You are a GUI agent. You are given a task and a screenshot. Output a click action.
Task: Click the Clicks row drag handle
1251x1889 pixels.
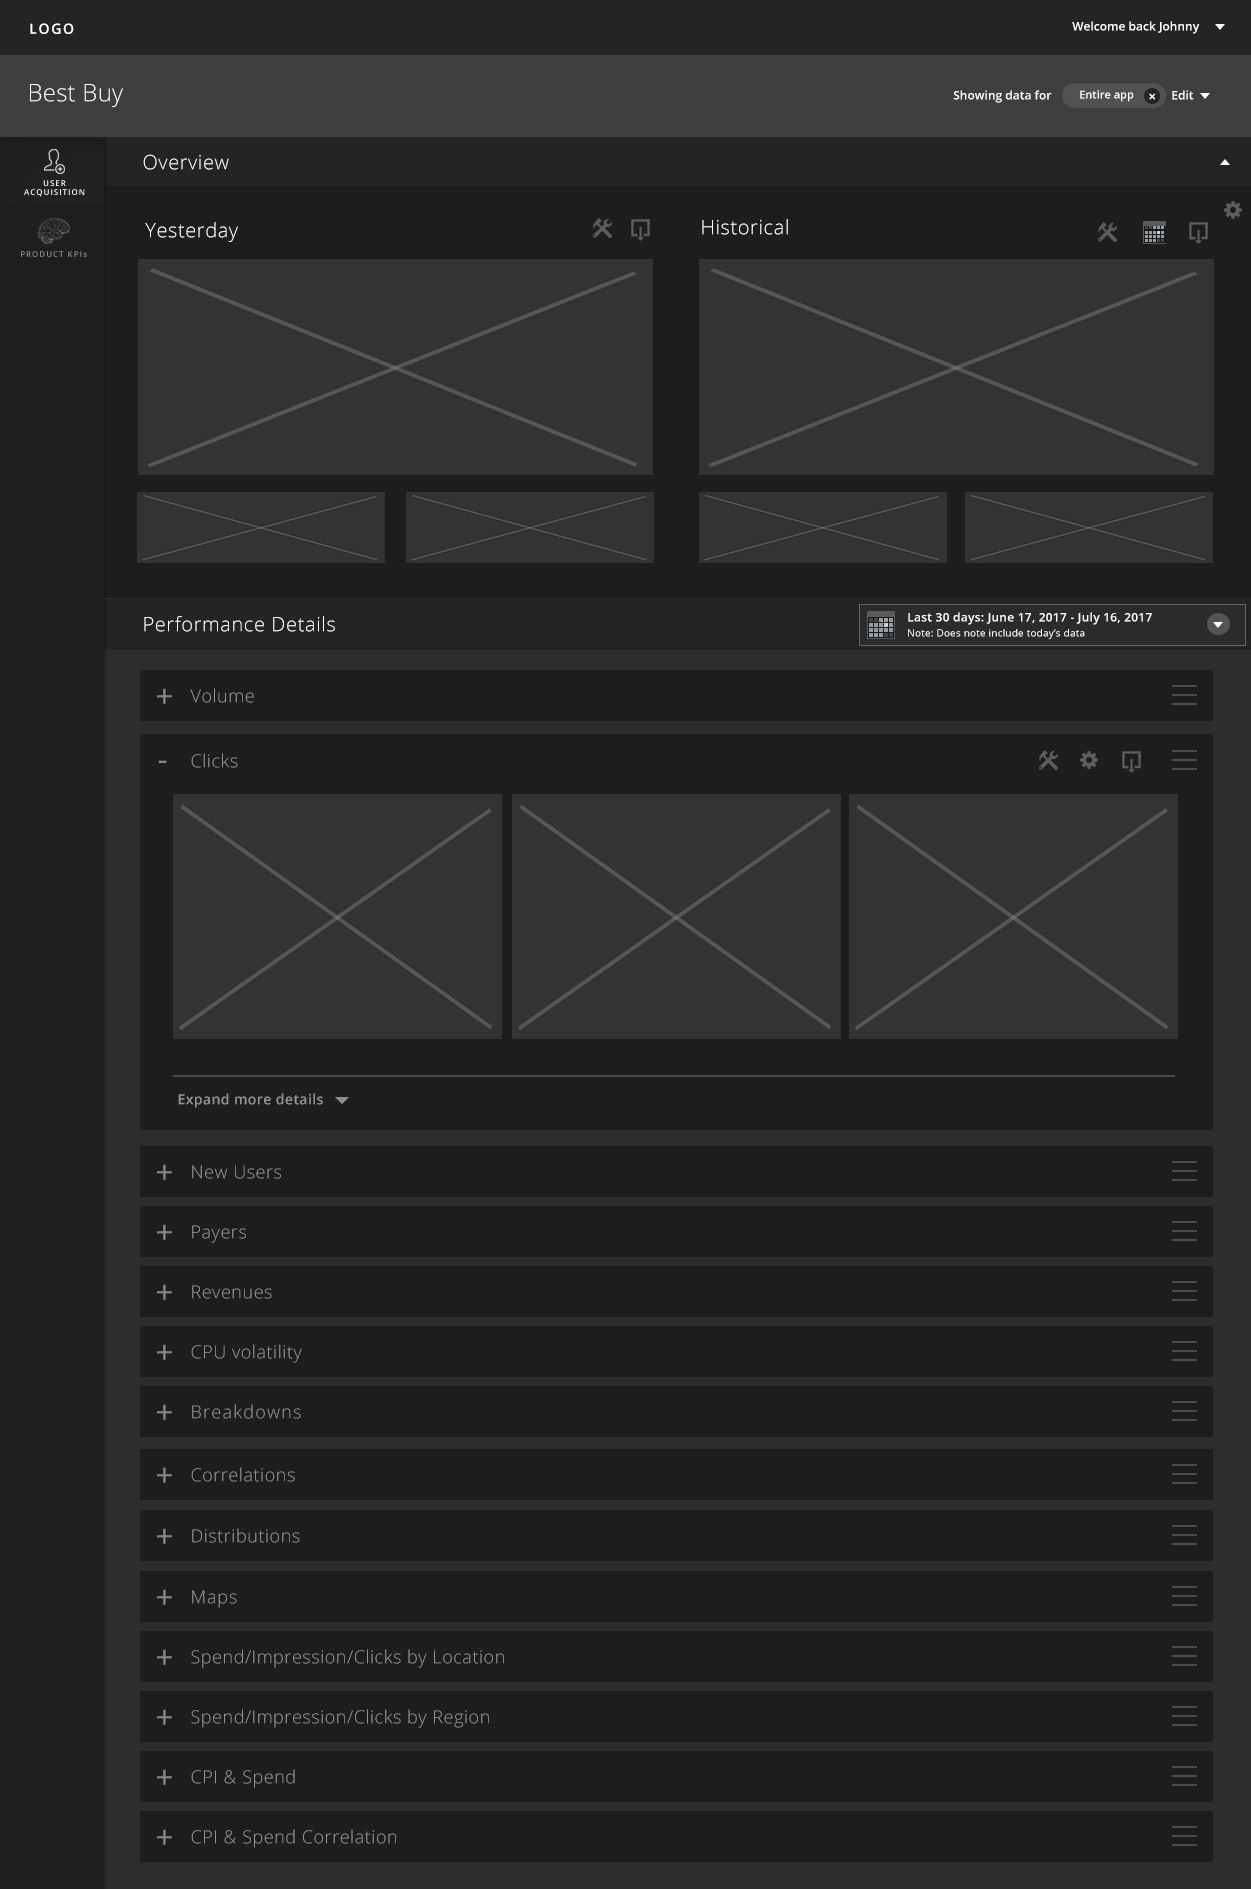[1184, 761]
